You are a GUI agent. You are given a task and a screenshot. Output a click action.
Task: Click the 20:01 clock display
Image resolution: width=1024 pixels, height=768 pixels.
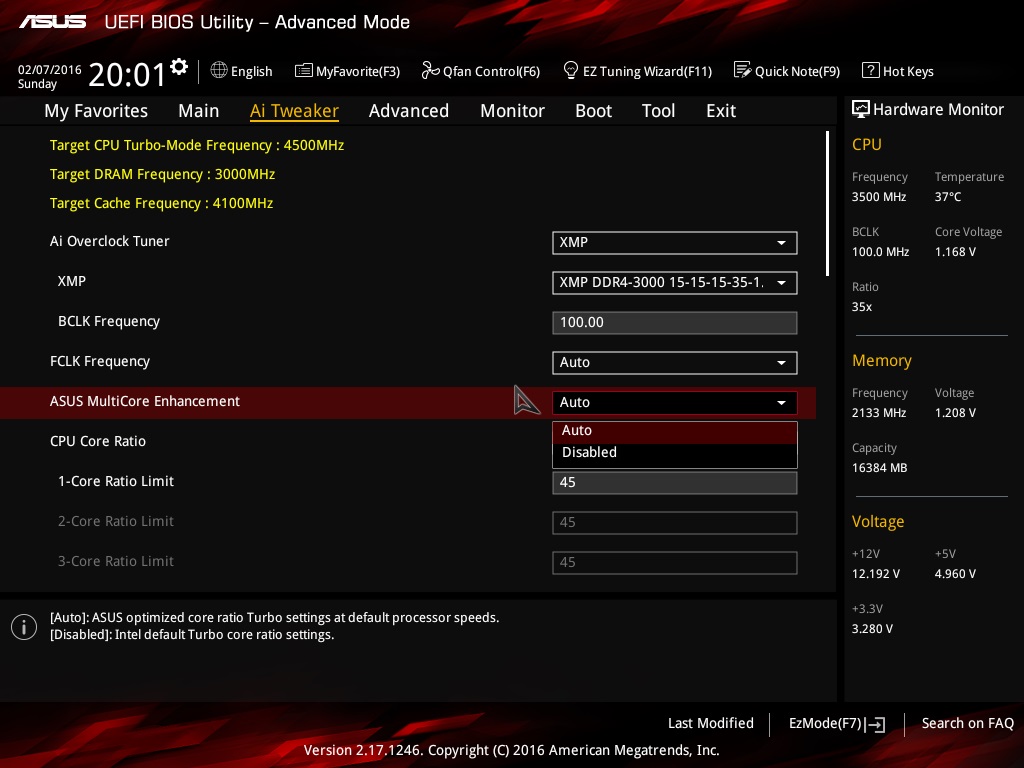[x=127, y=74]
